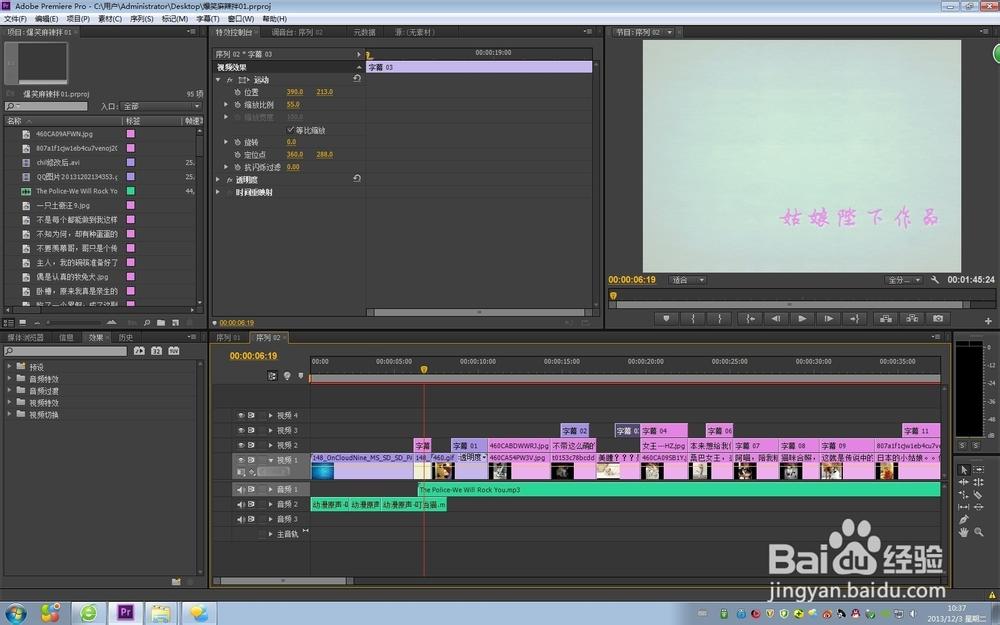Click the Find icon in the Project panel
The width and height of the screenshot is (1000, 625).
tap(146, 323)
